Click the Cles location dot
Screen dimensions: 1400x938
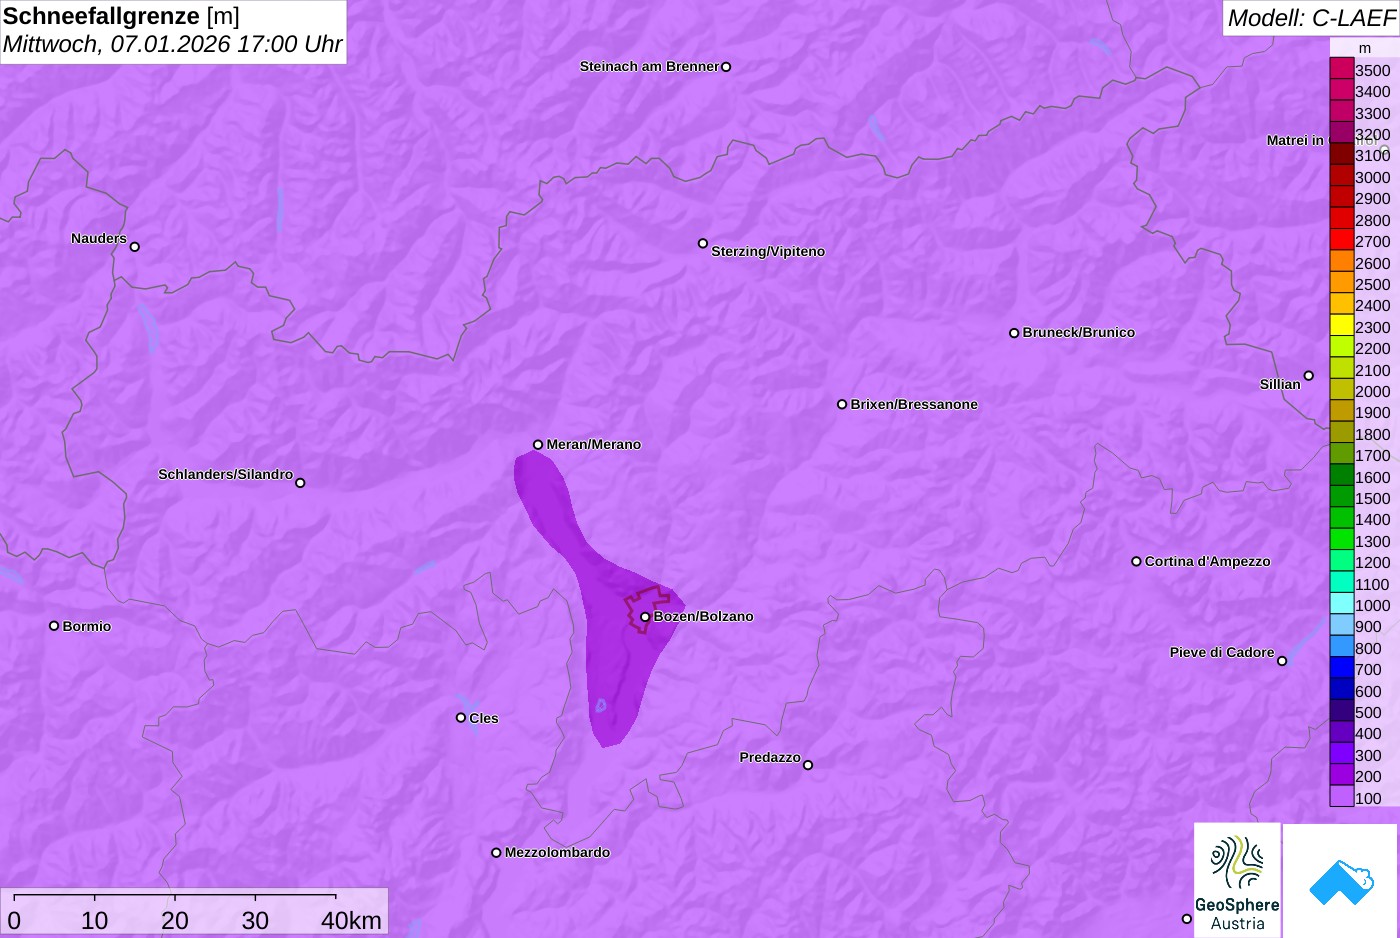tap(461, 718)
